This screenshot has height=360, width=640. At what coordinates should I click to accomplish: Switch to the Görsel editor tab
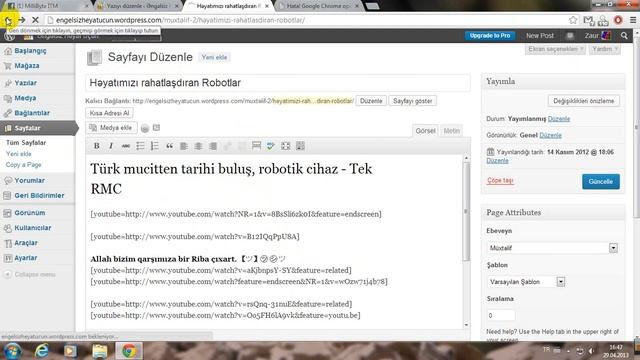[x=425, y=131]
